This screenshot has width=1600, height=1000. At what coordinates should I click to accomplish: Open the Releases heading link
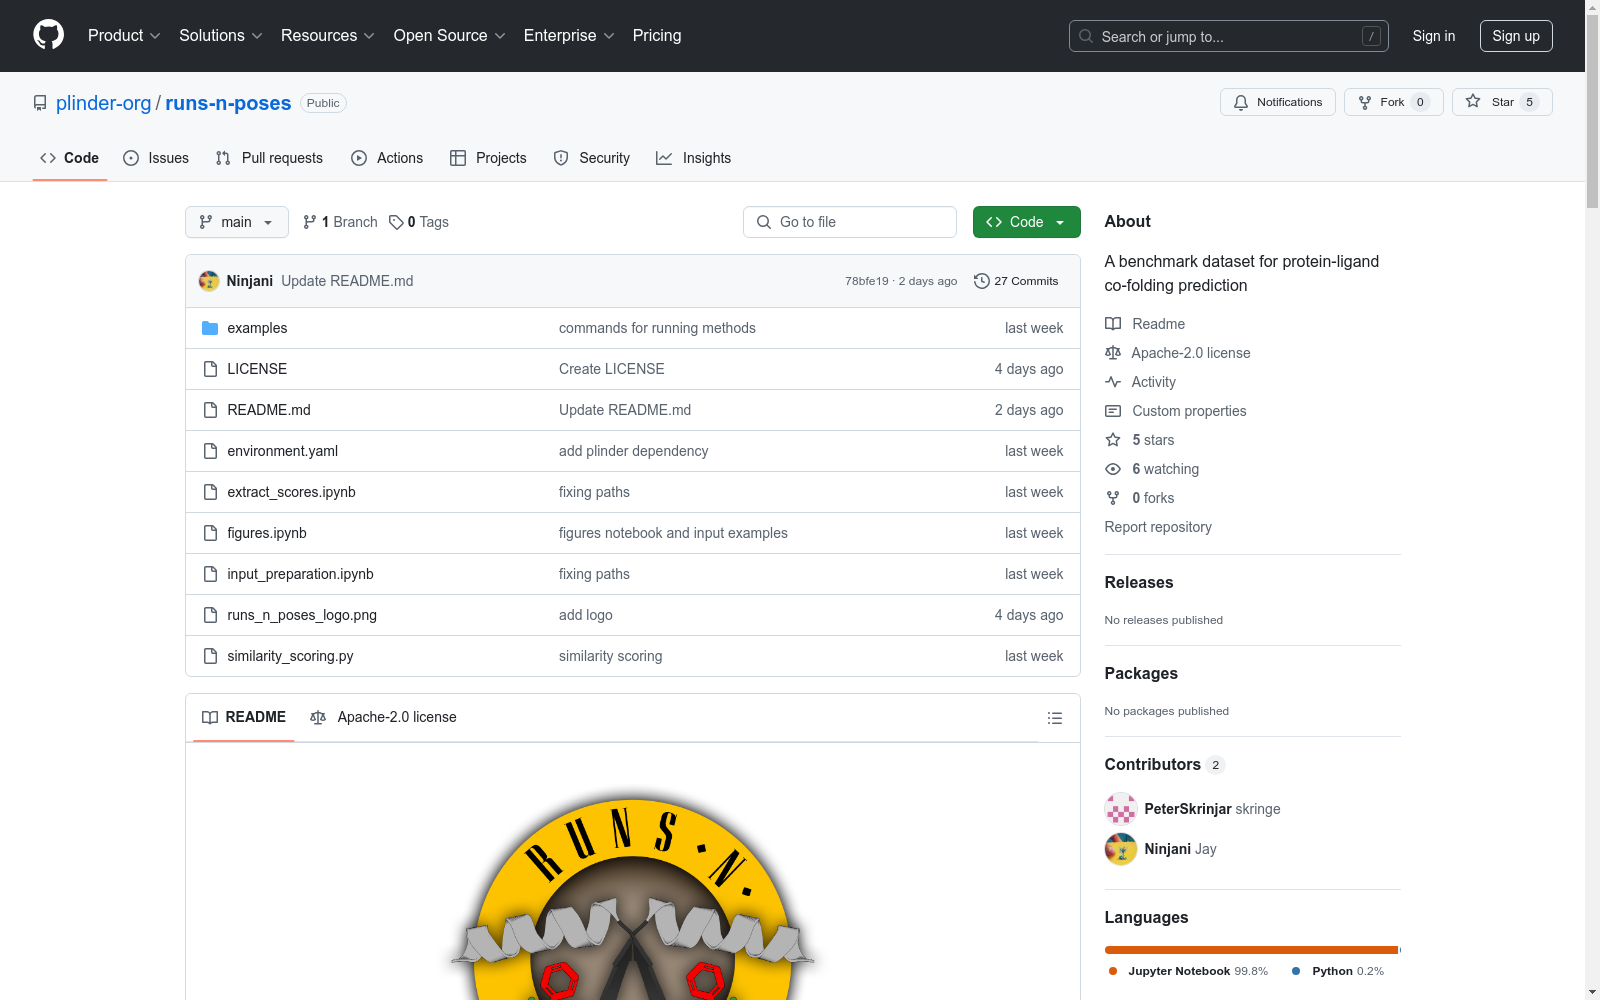click(x=1139, y=582)
